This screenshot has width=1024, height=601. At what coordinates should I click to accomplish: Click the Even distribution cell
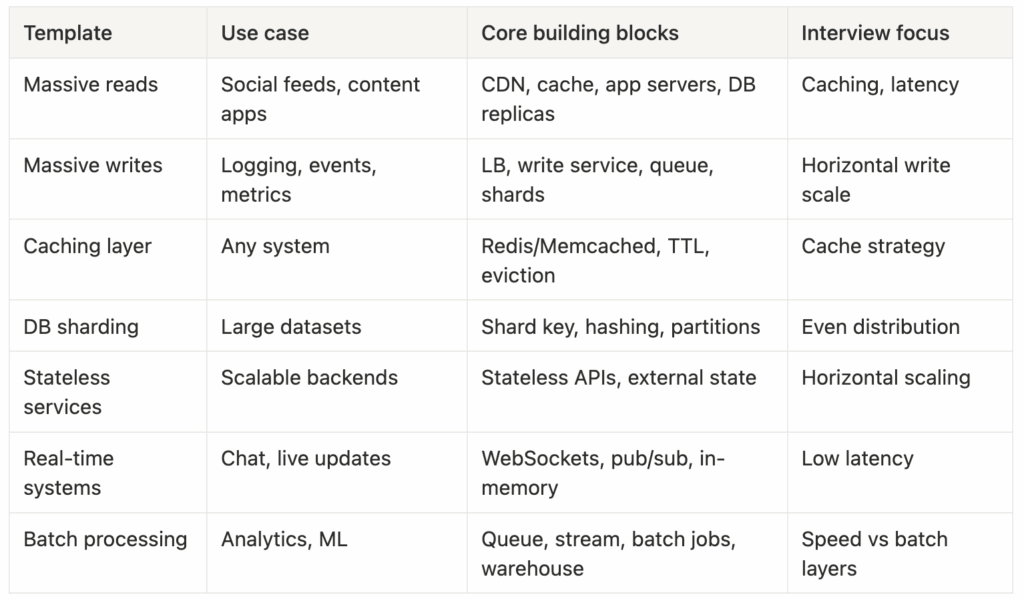coord(880,327)
